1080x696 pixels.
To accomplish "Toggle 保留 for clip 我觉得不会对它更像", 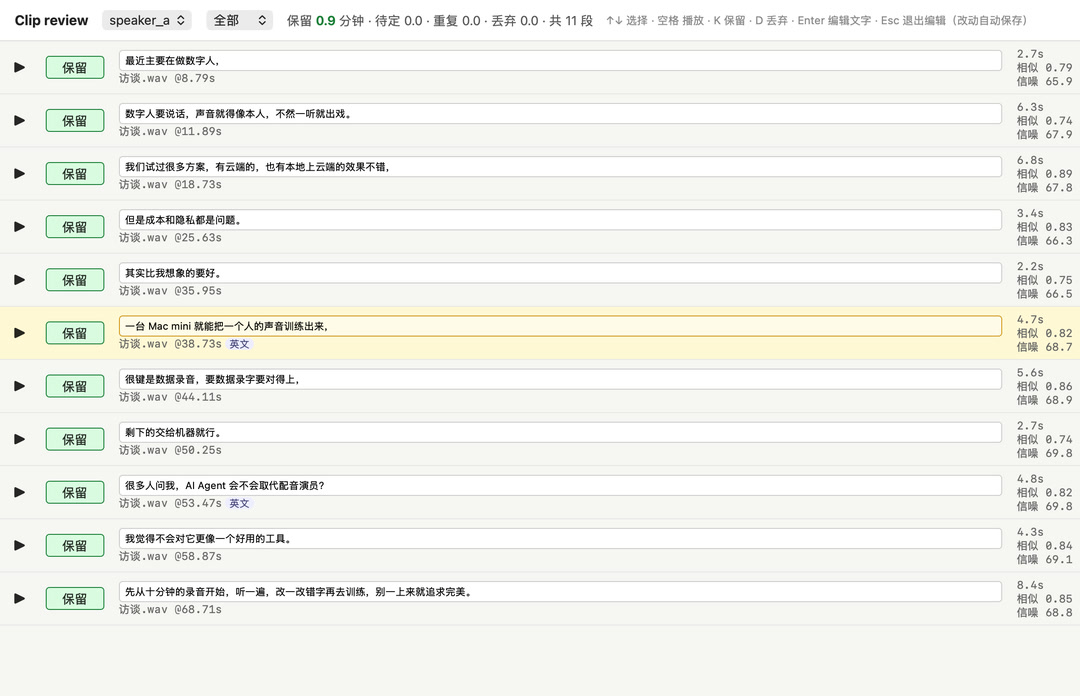I will 75,545.
